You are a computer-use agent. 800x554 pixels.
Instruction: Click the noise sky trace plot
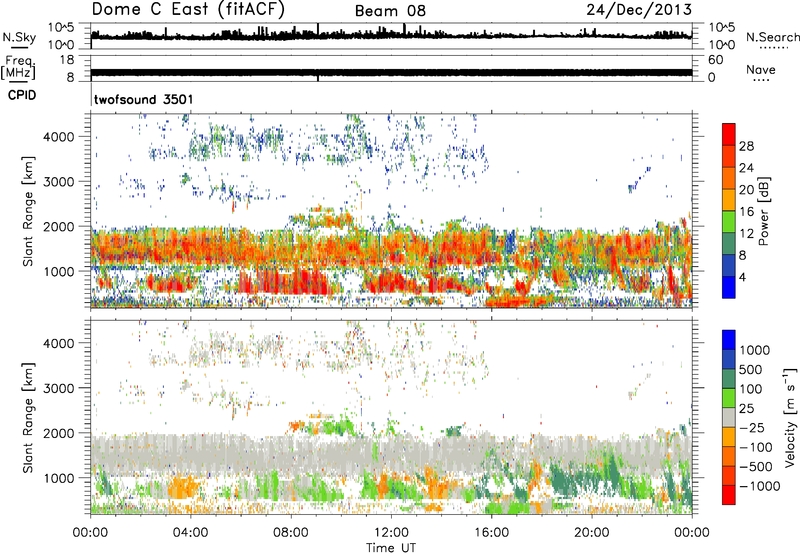[x=391, y=35]
